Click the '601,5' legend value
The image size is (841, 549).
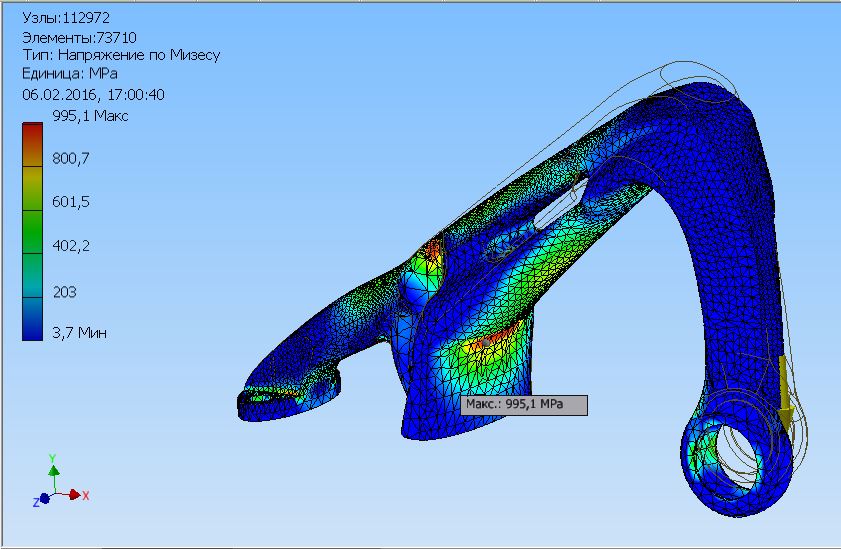(71, 202)
